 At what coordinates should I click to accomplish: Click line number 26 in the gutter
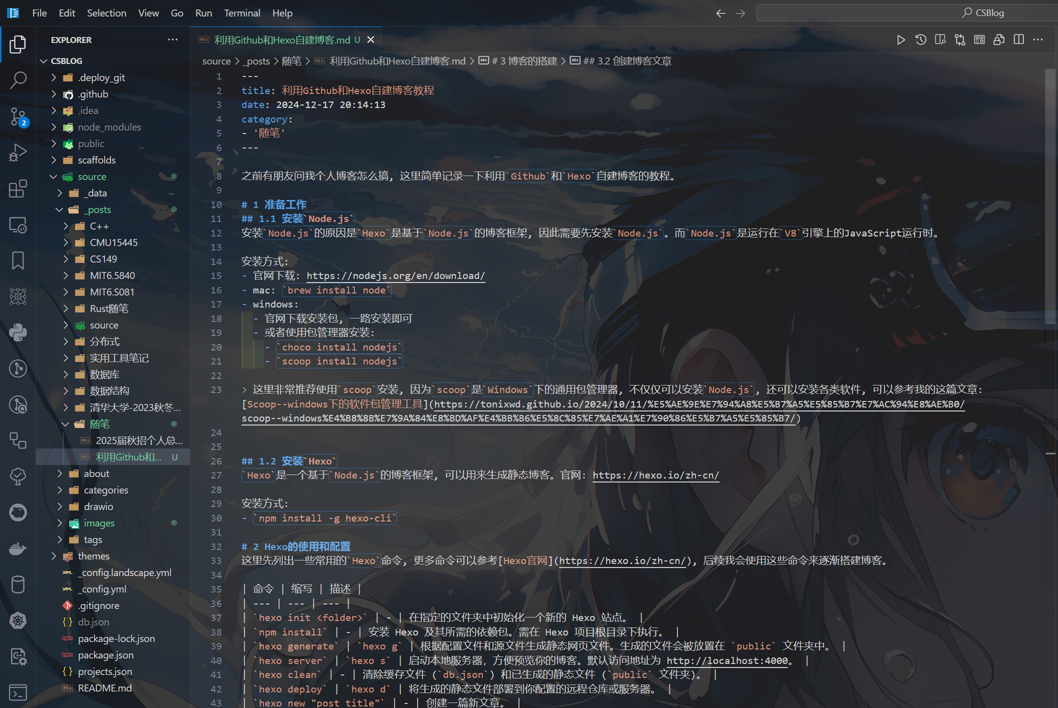pos(216,461)
